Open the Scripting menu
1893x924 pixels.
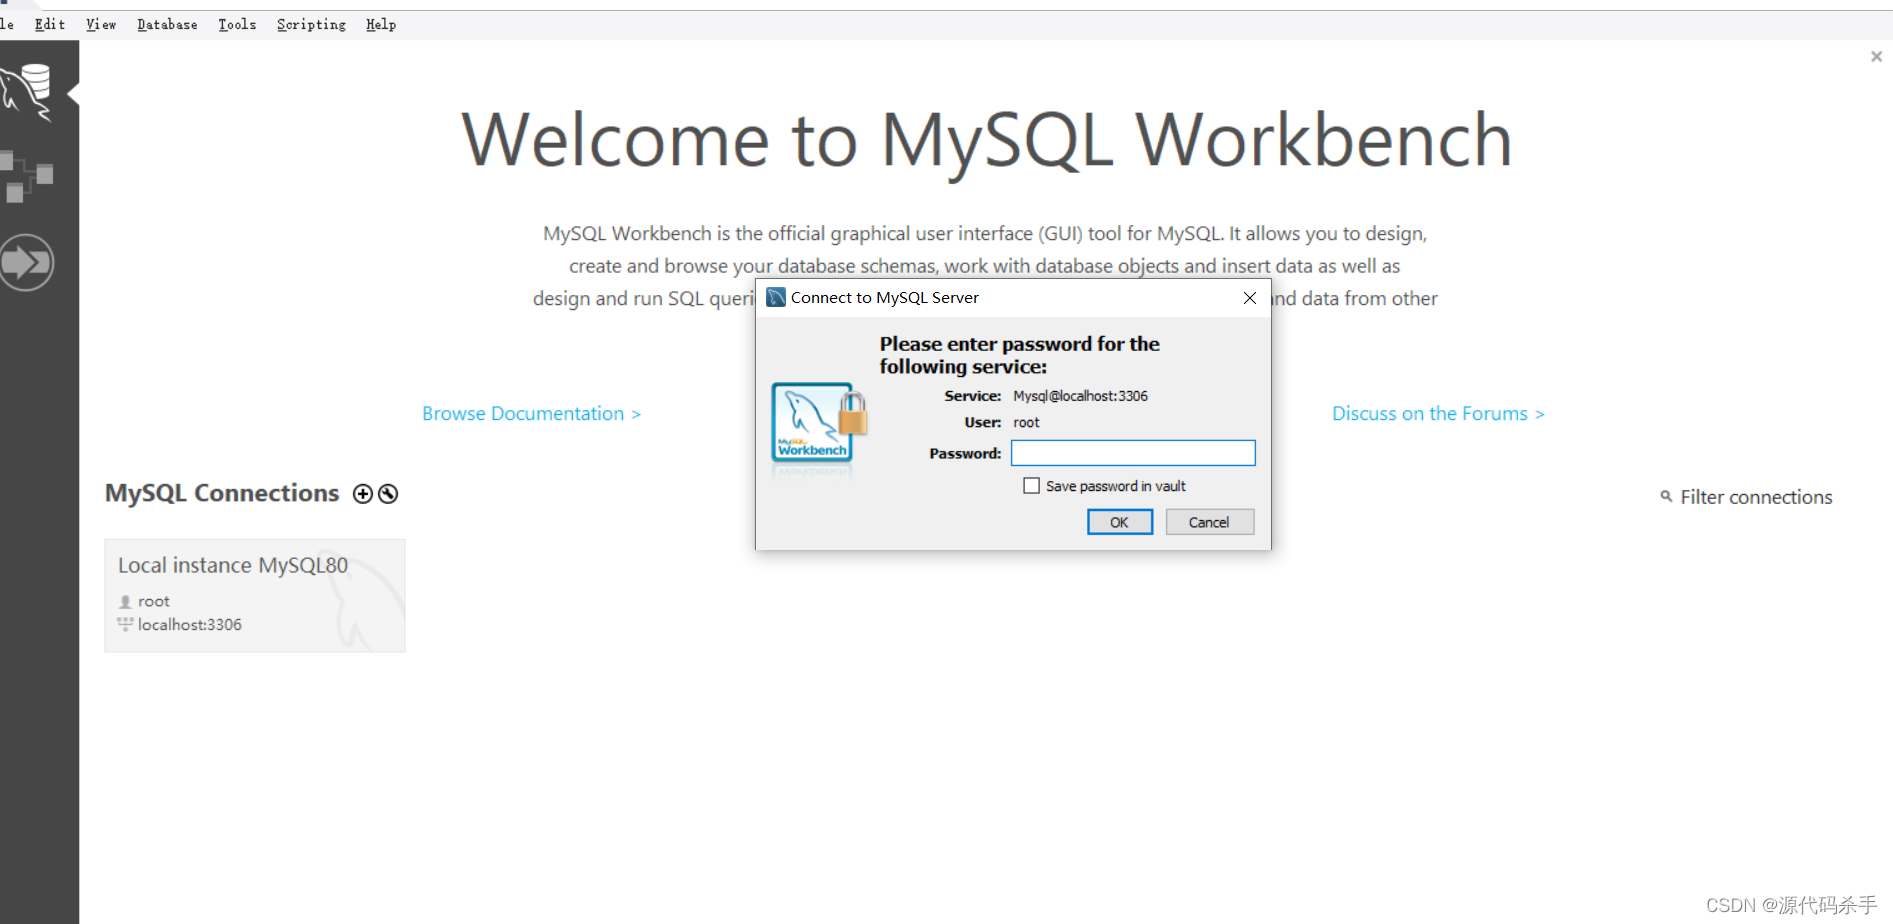(x=310, y=24)
